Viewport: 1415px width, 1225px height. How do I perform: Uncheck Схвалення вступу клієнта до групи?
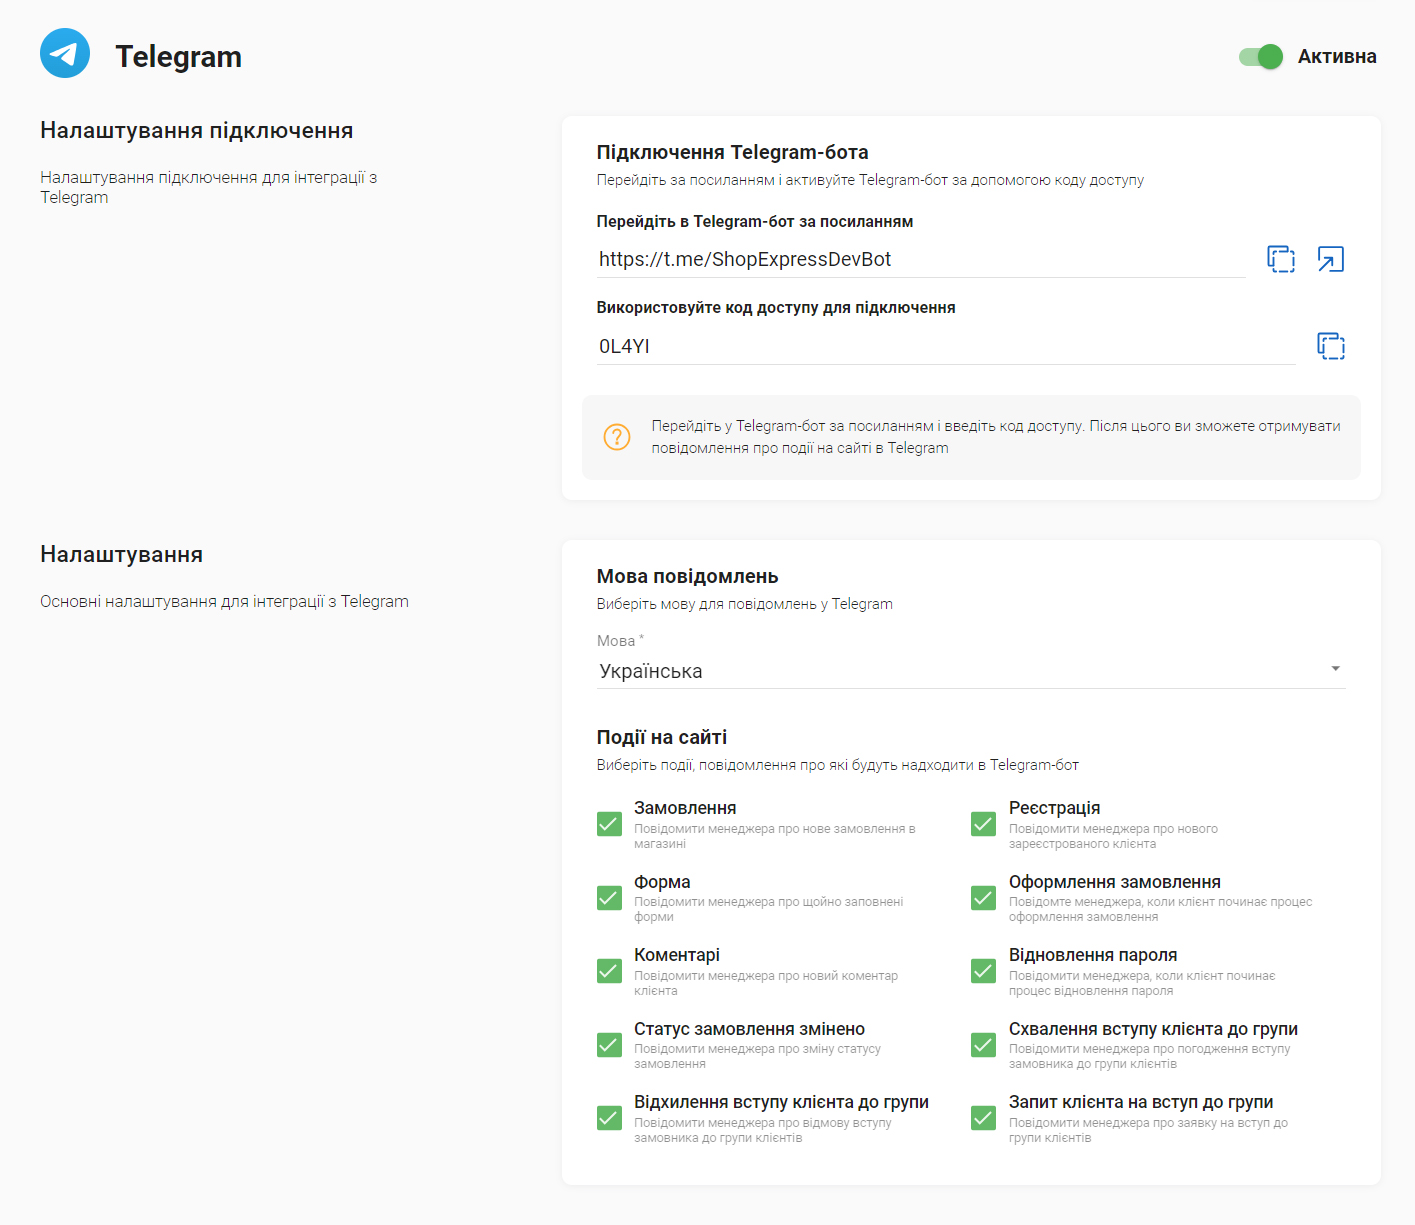pos(983,1045)
